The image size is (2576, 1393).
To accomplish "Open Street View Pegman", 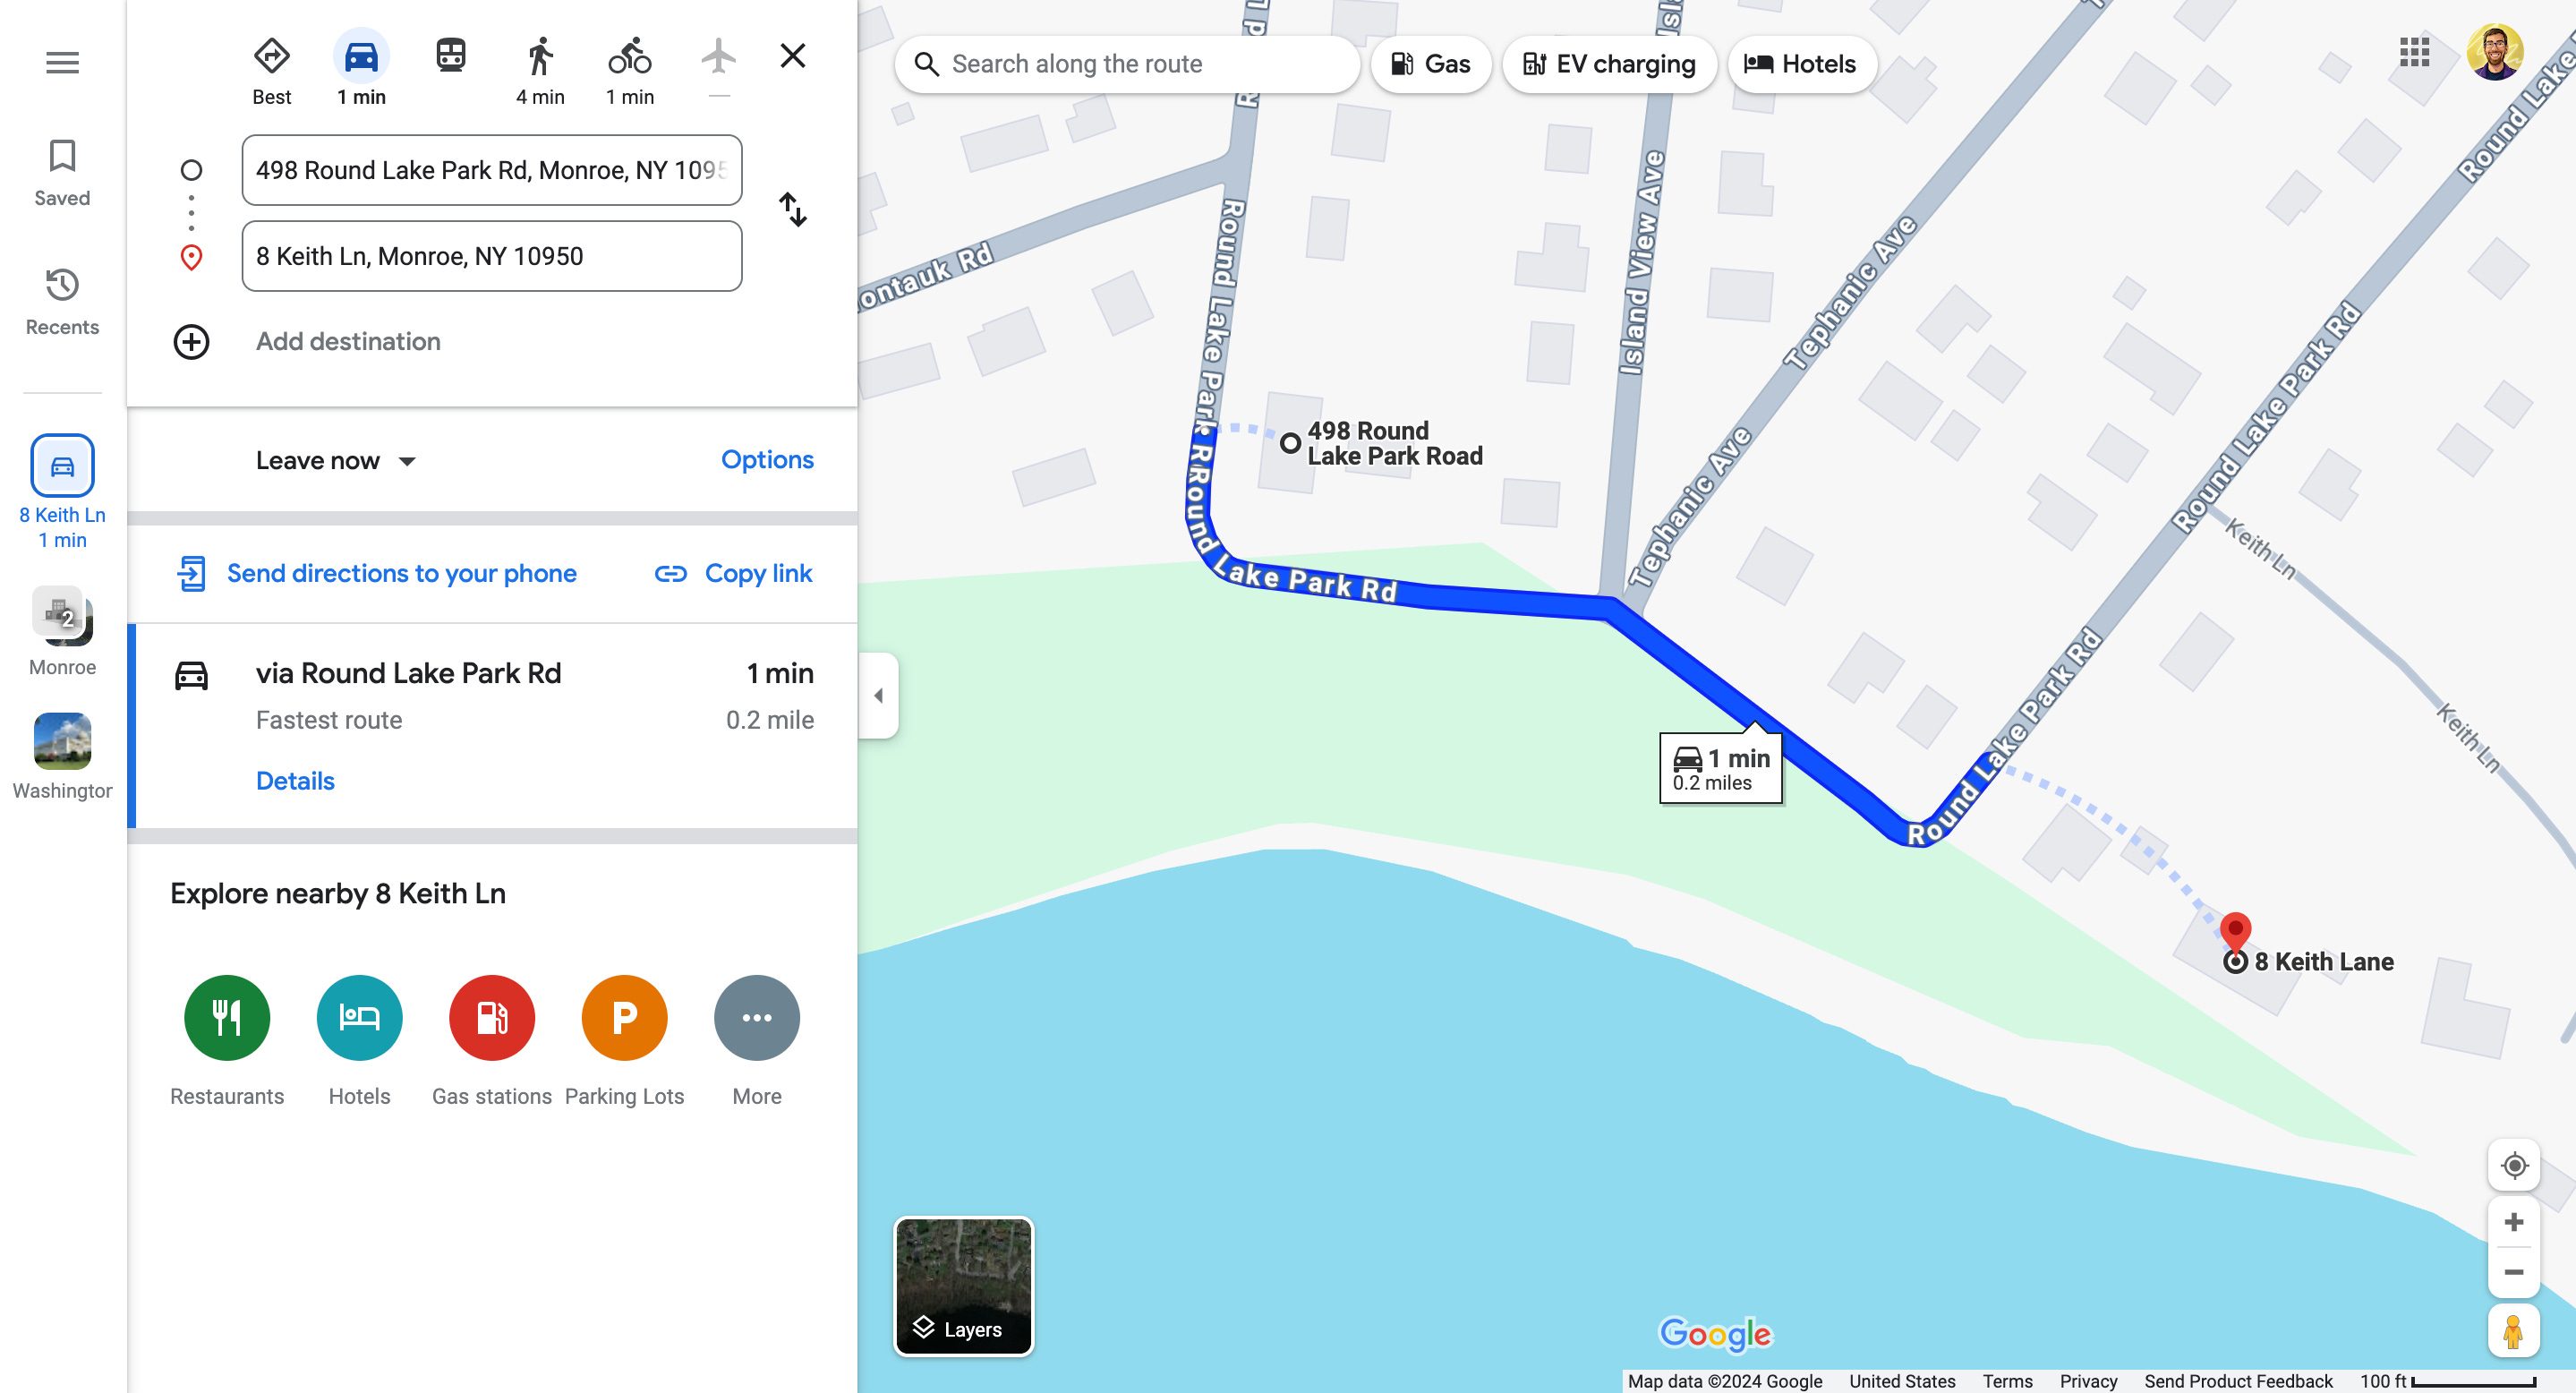I will 2513,1331.
